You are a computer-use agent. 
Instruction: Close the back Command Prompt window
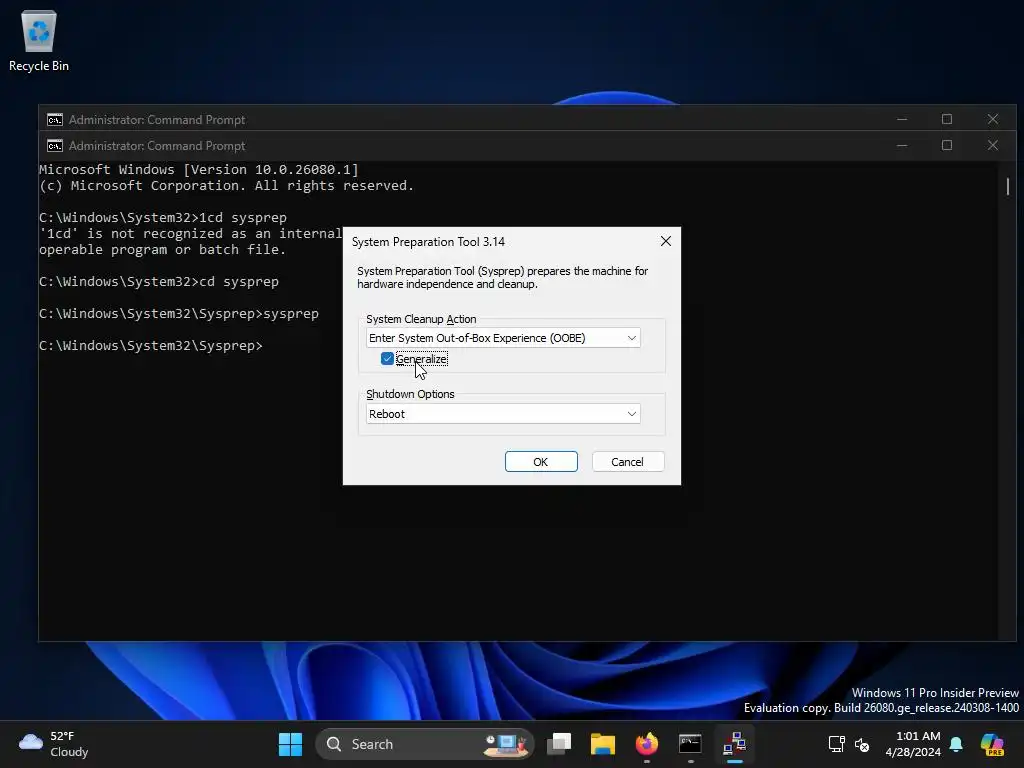(x=993, y=119)
